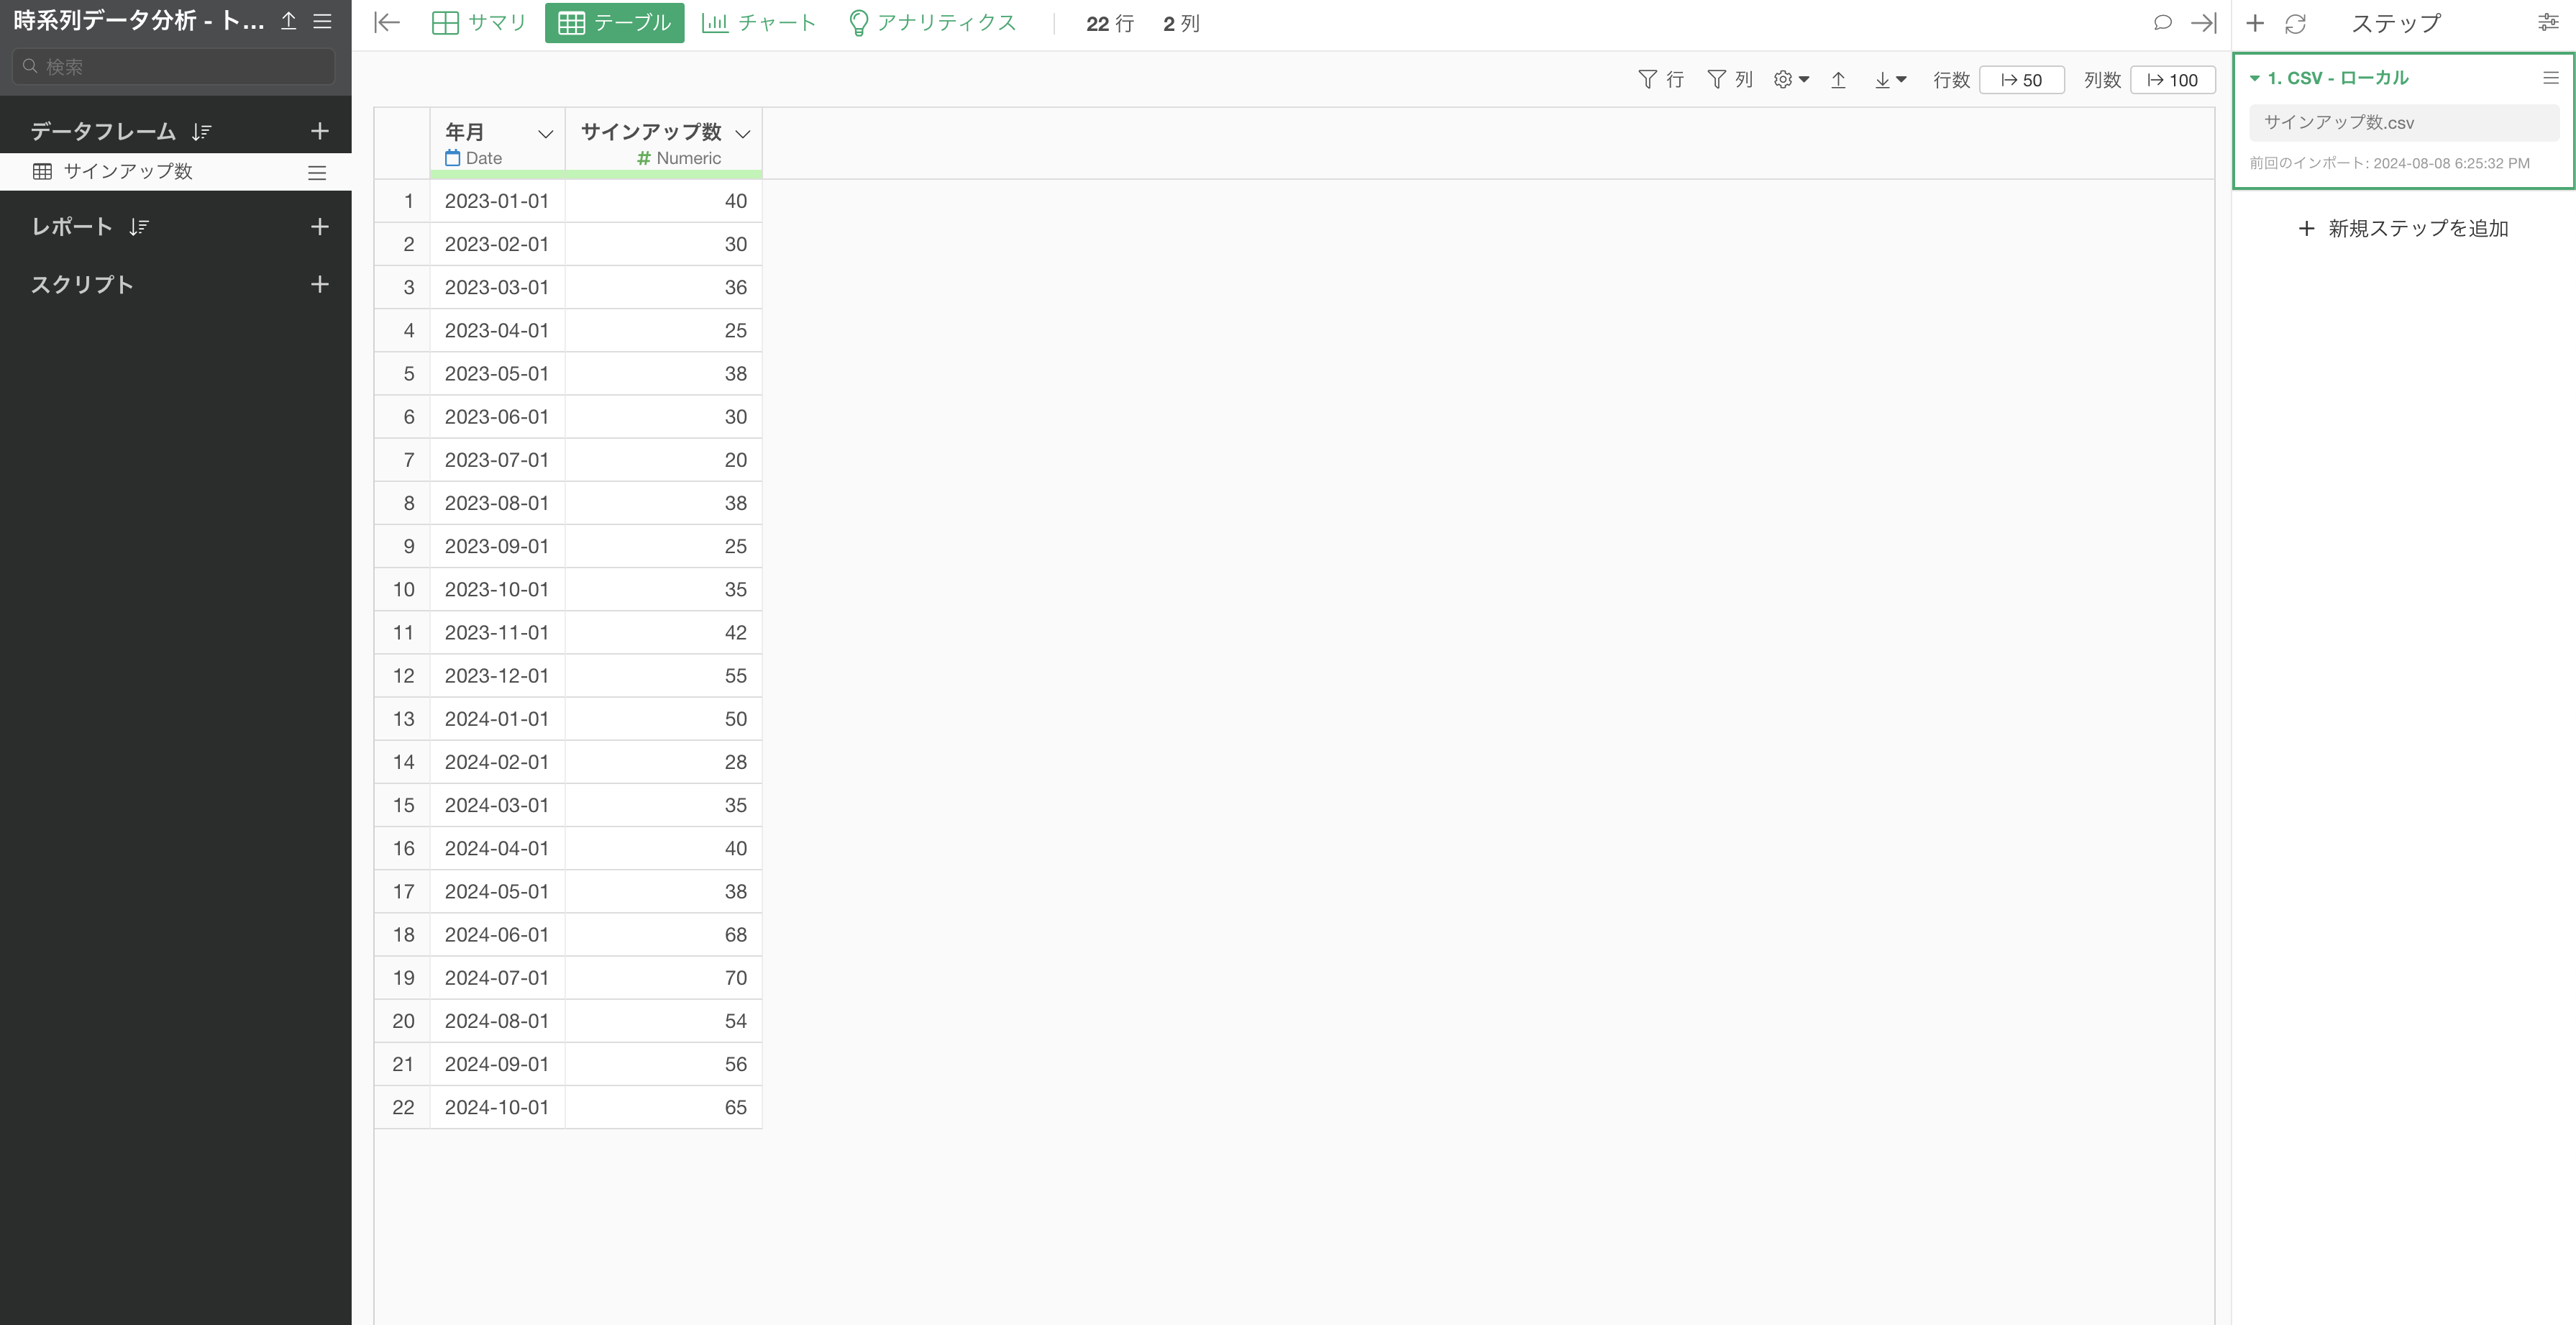Click the value 70 in row 19
This screenshot has width=2576, height=1325.
coord(735,978)
